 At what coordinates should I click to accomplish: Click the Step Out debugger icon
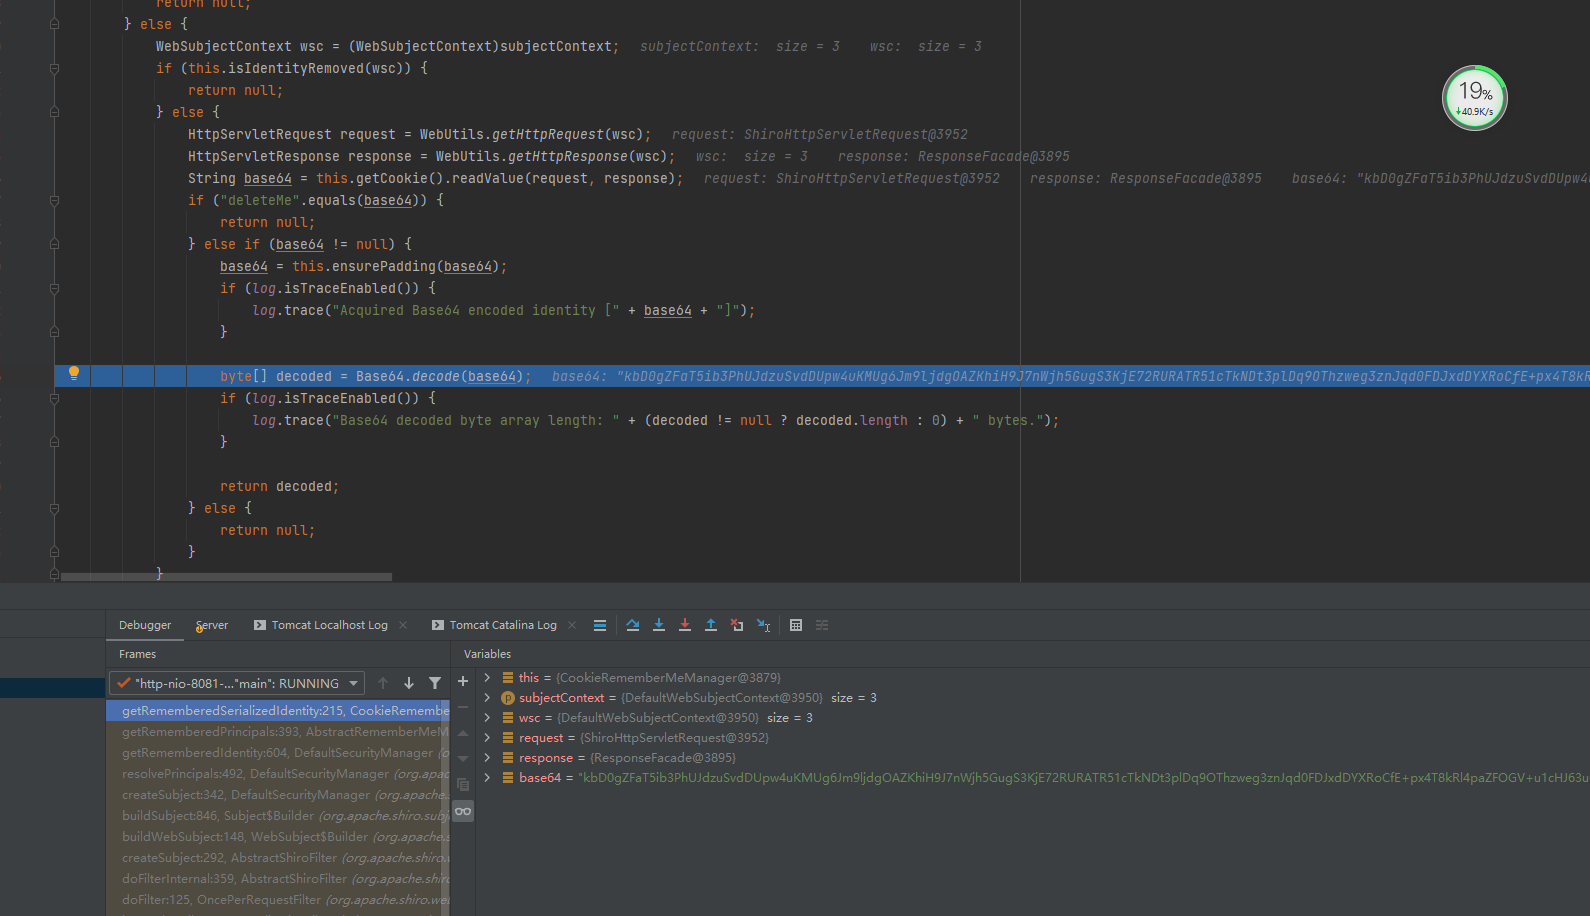pos(711,625)
